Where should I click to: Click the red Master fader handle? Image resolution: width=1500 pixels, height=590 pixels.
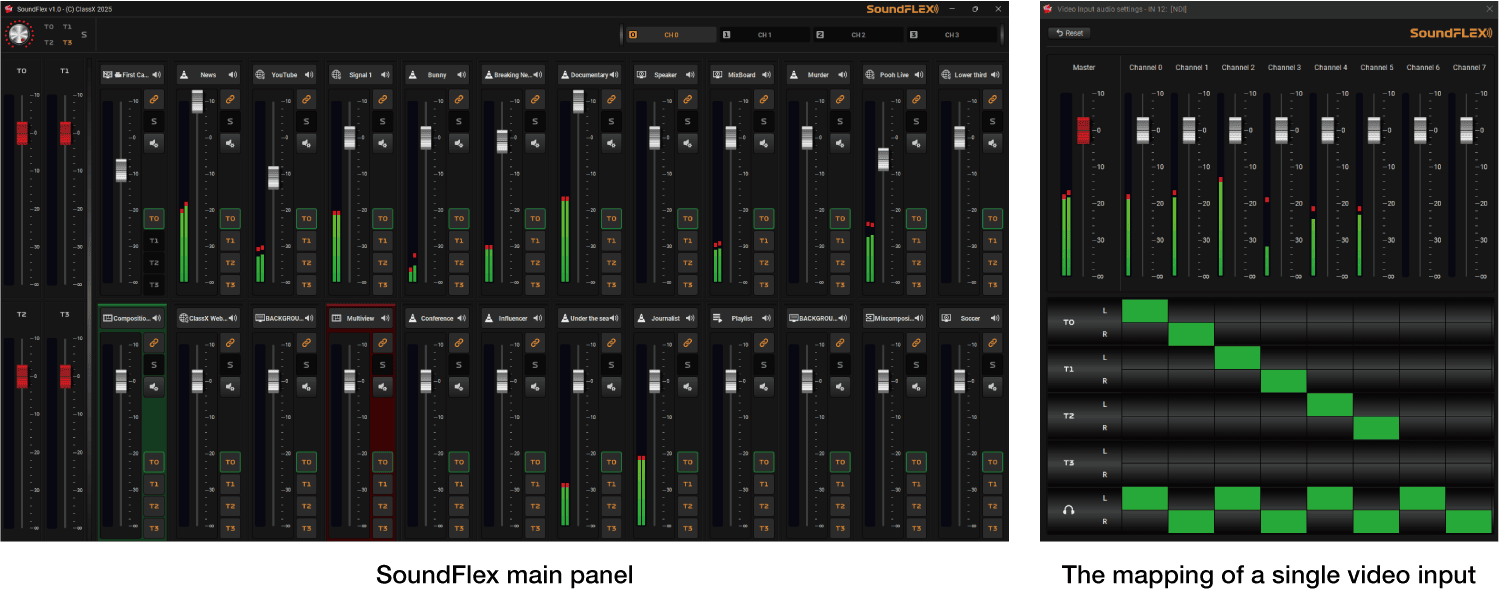(1082, 130)
